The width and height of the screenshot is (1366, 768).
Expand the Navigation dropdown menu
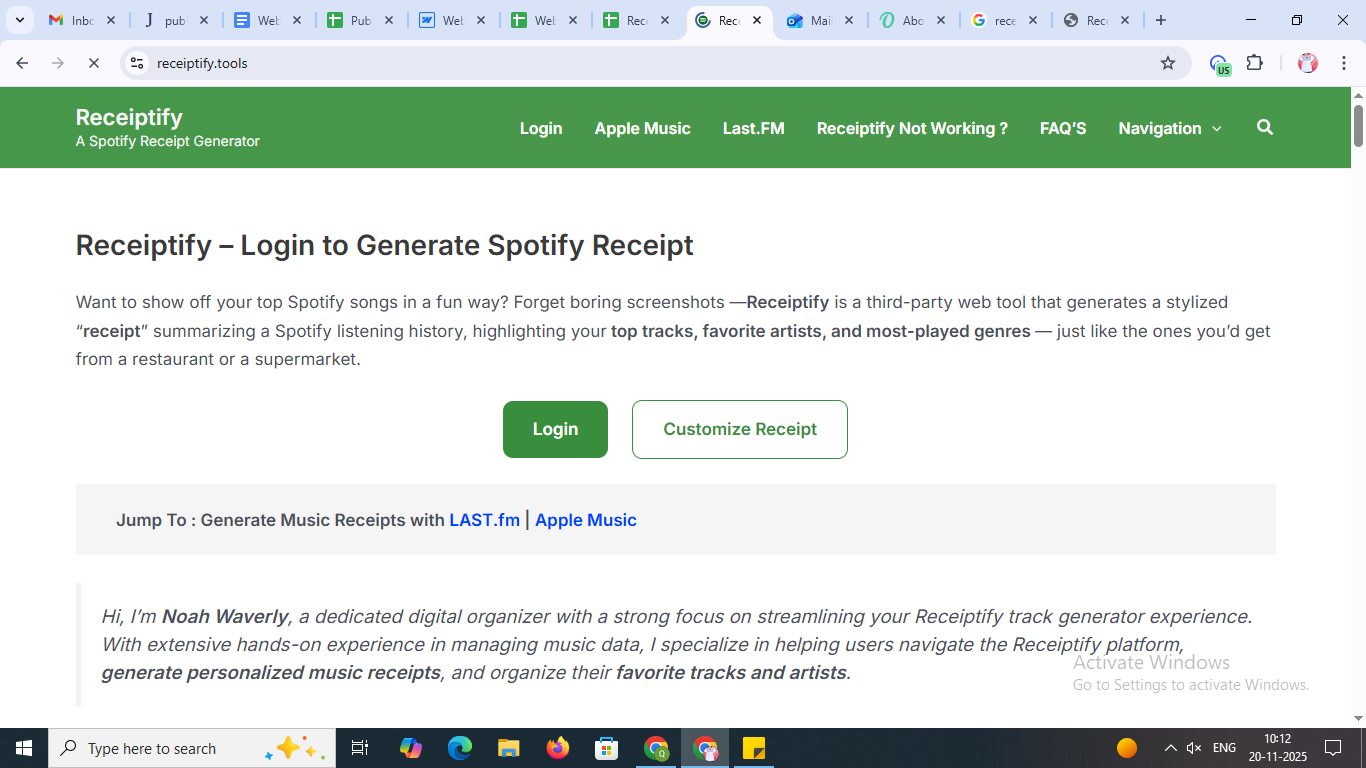[1169, 128]
